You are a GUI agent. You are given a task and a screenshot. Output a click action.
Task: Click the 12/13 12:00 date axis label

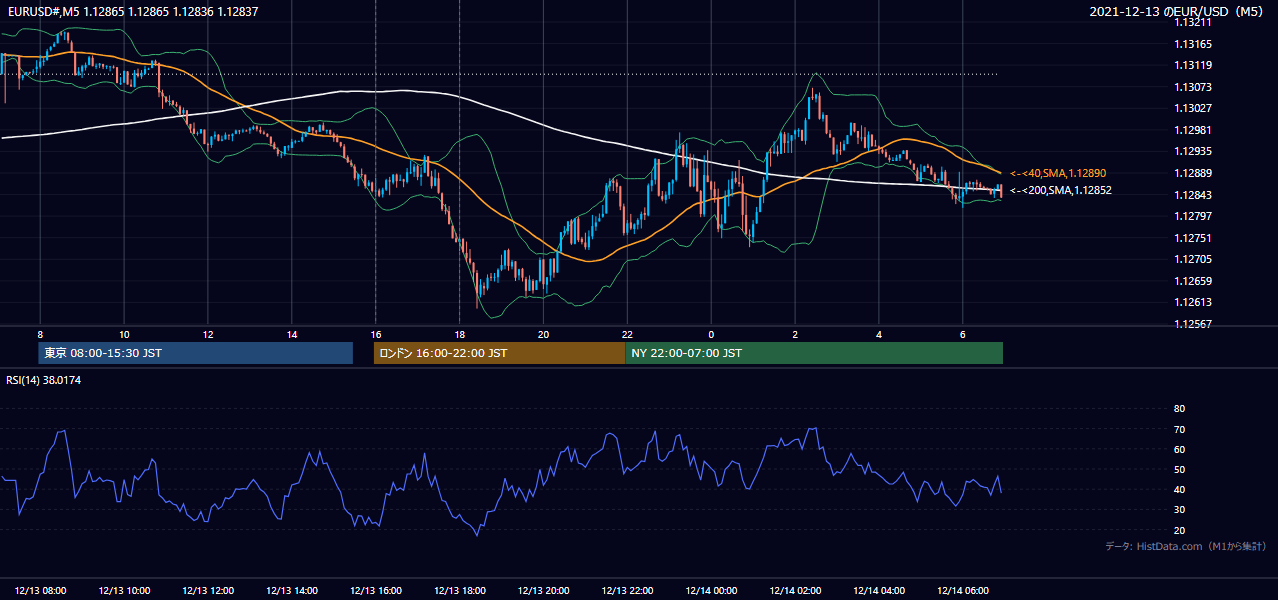208,591
